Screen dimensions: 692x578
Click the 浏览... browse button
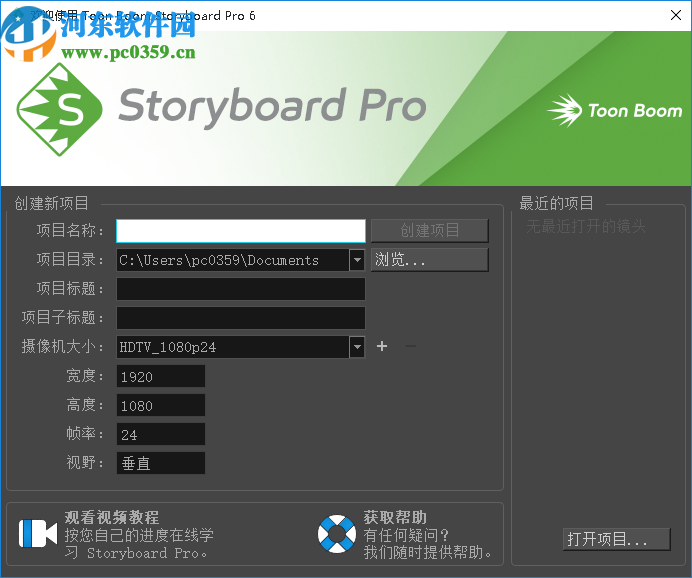click(x=429, y=259)
